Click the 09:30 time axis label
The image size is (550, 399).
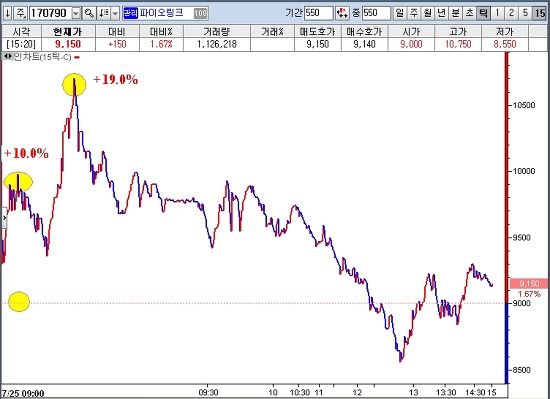tap(208, 392)
